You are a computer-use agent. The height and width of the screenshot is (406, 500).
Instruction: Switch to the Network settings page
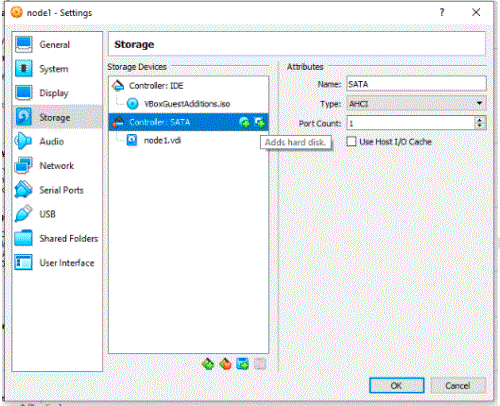coord(57,166)
